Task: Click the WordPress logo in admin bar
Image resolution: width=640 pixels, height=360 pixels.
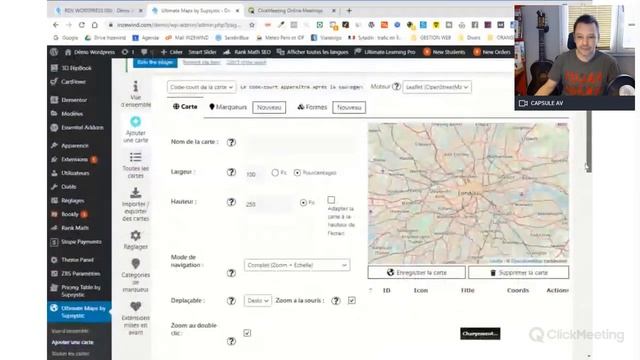Action: click(54, 52)
